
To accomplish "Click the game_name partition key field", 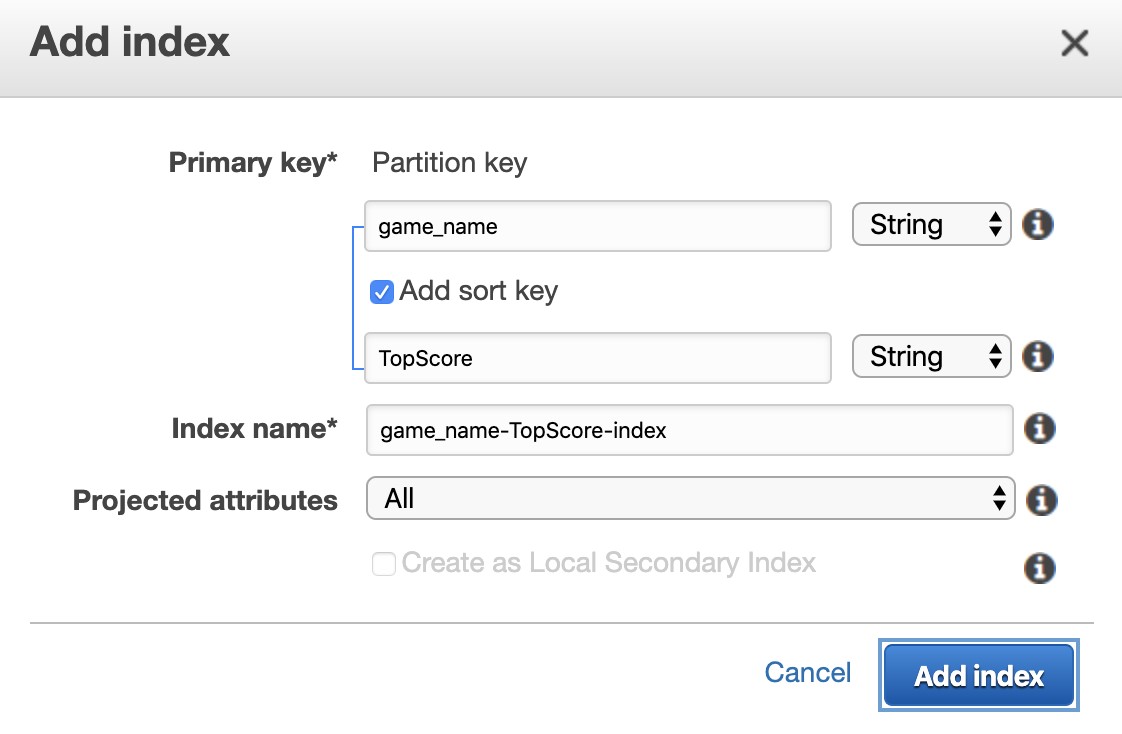I will 598,226.
